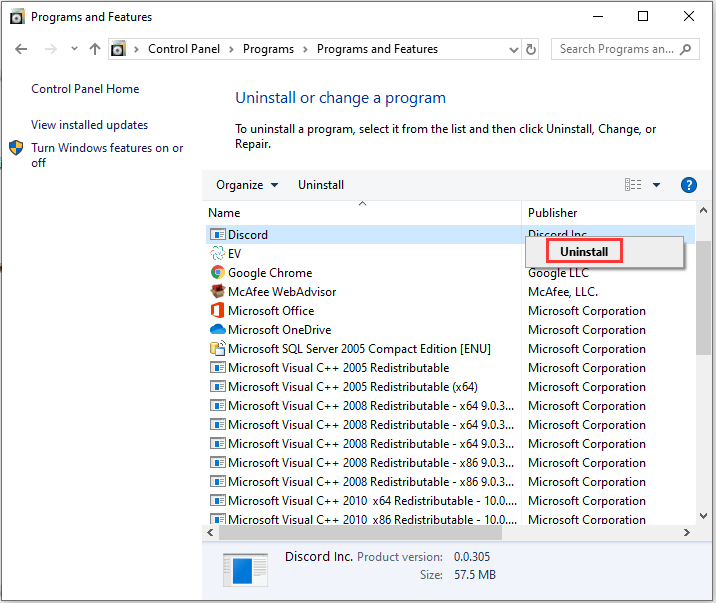Select Microsoft OneDrive entry name

tap(279, 330)
